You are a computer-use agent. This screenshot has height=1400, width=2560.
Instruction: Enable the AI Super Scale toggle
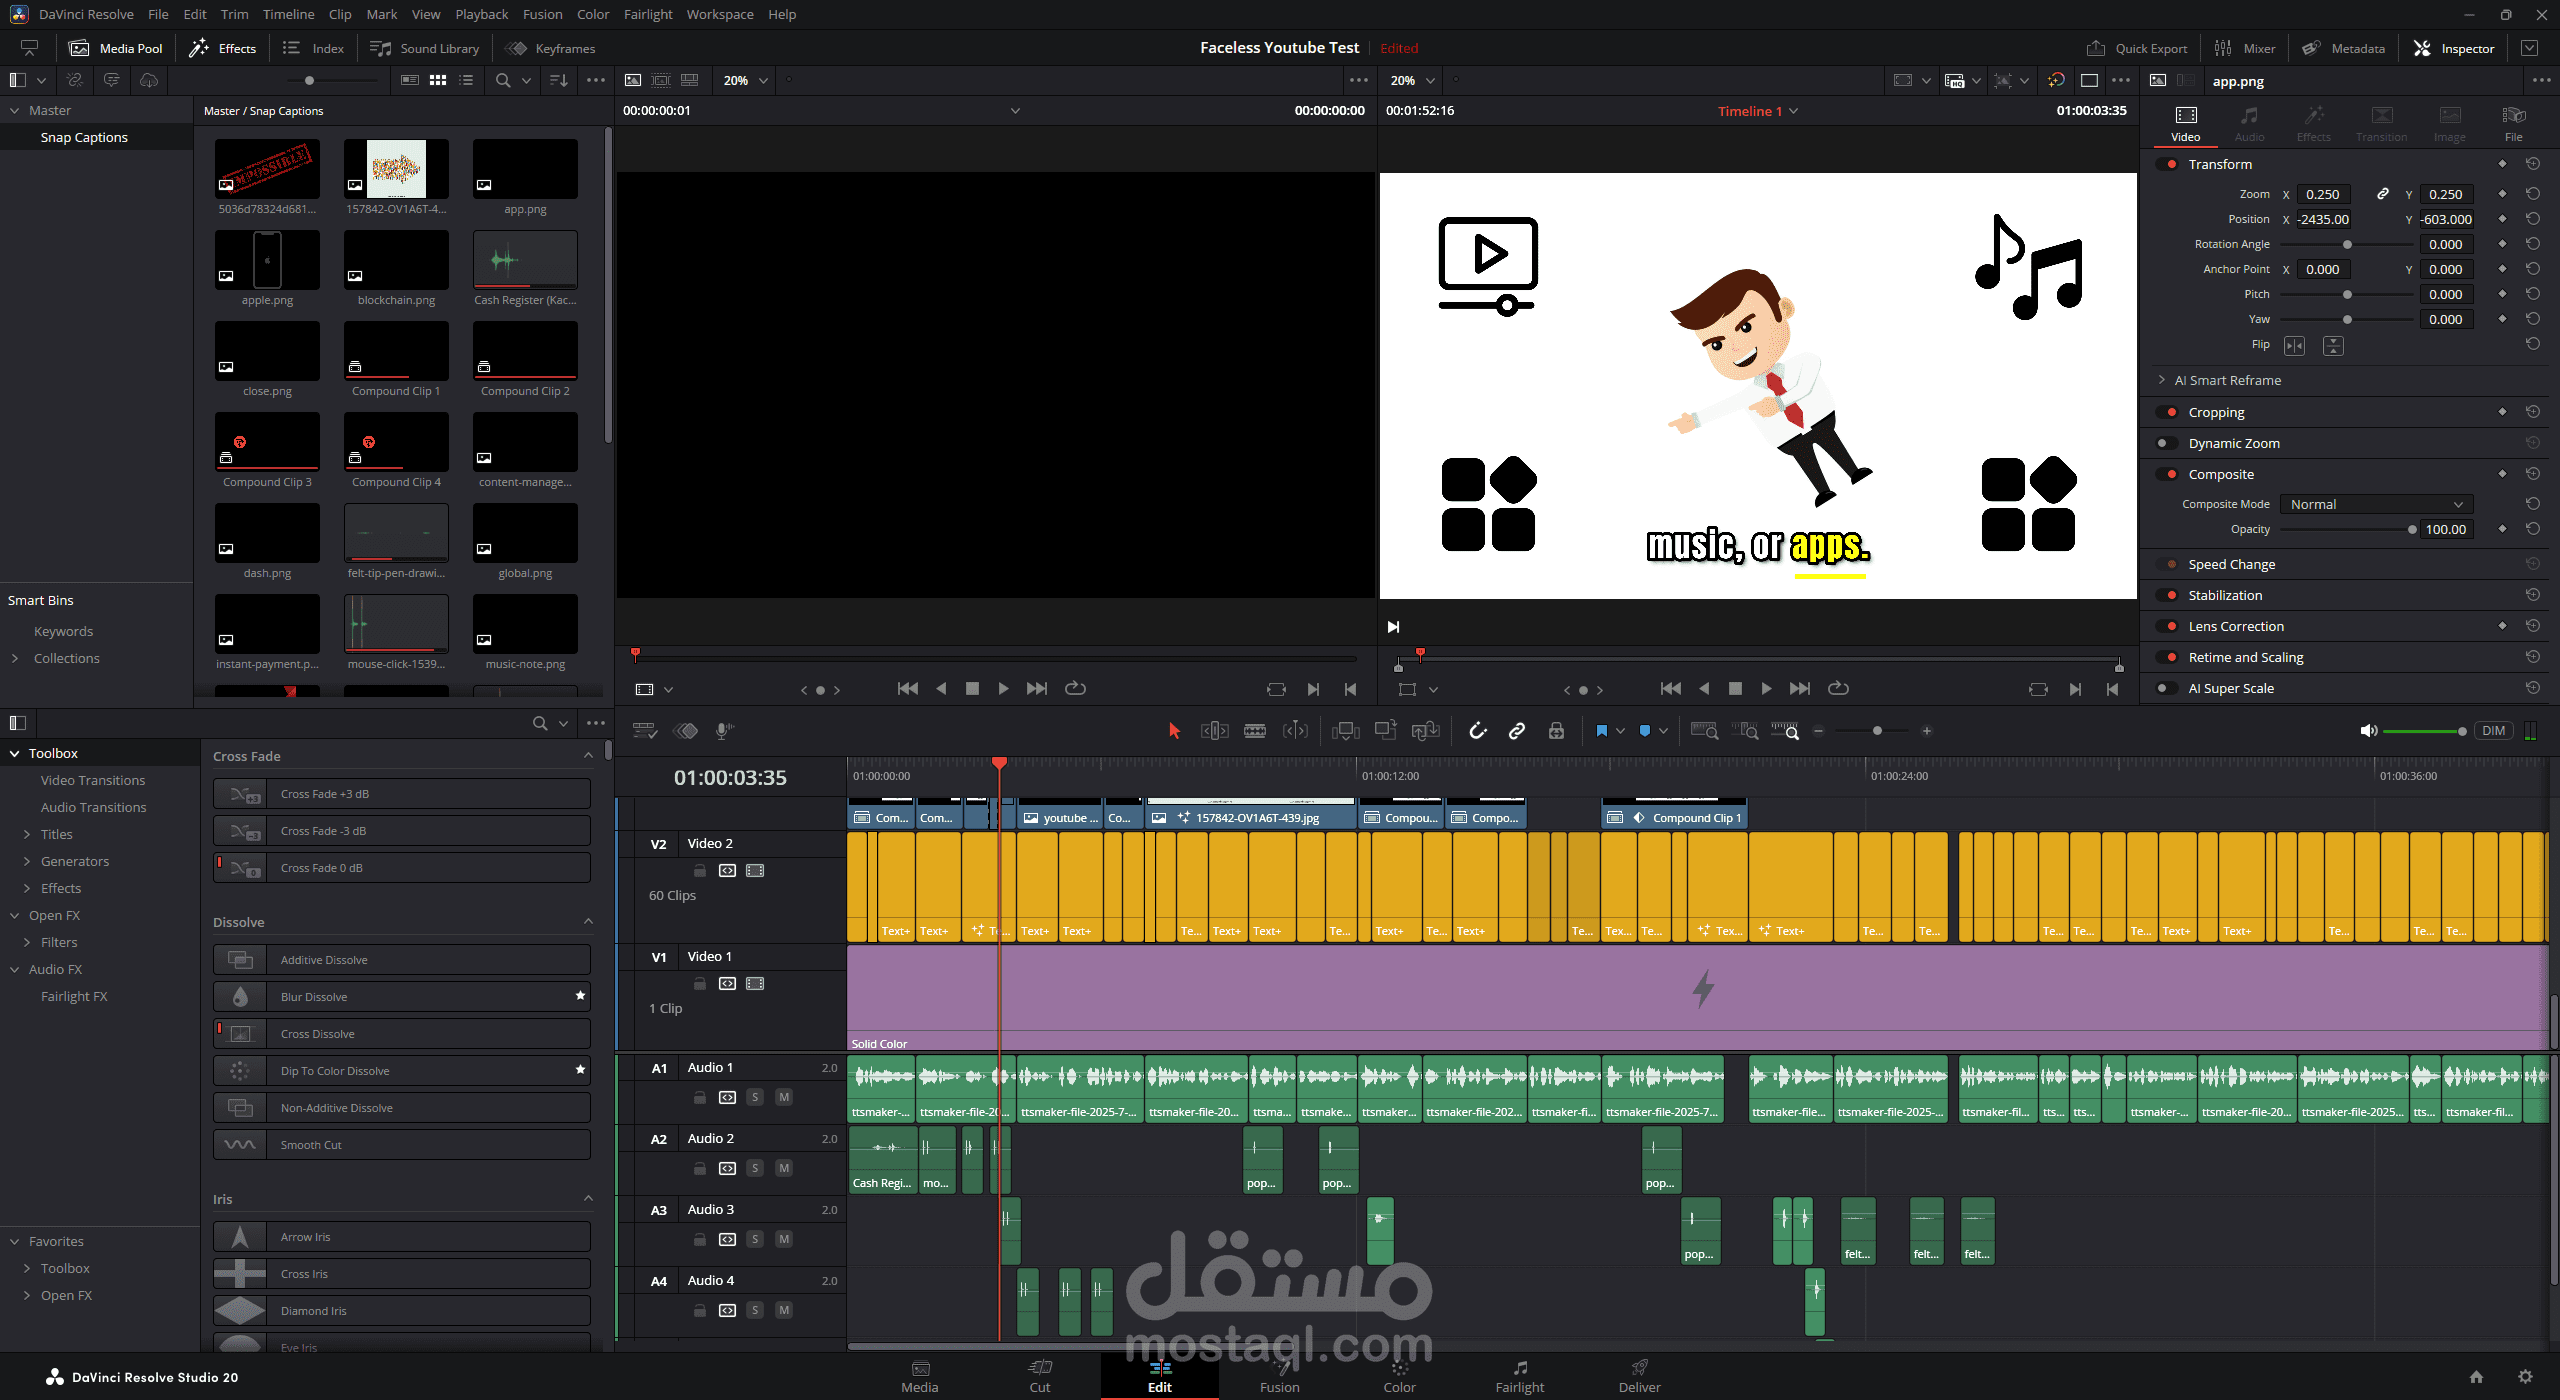(x=2168, y=688)
